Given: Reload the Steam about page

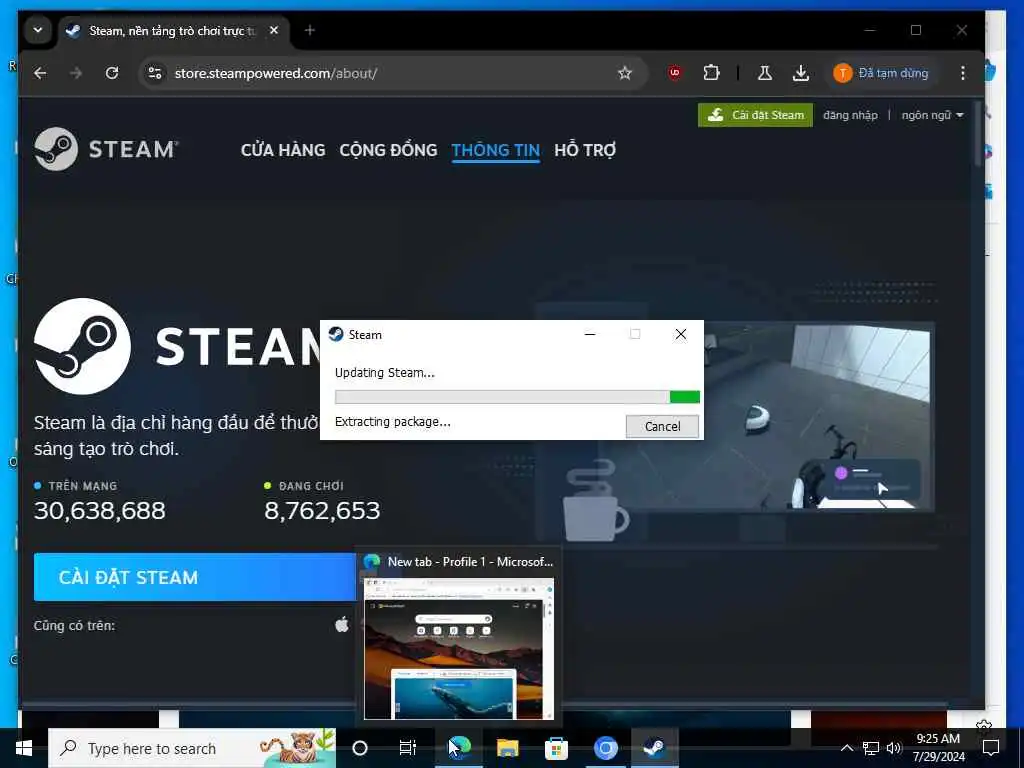Looking at the screenshot, I should tap(112, 73).
